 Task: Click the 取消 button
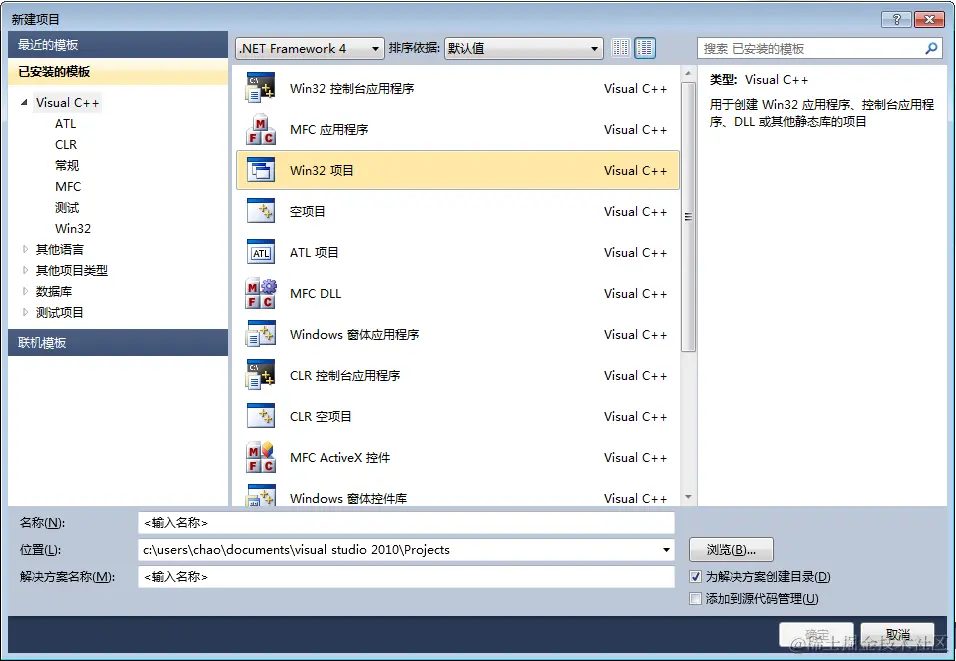coord(897,635)
